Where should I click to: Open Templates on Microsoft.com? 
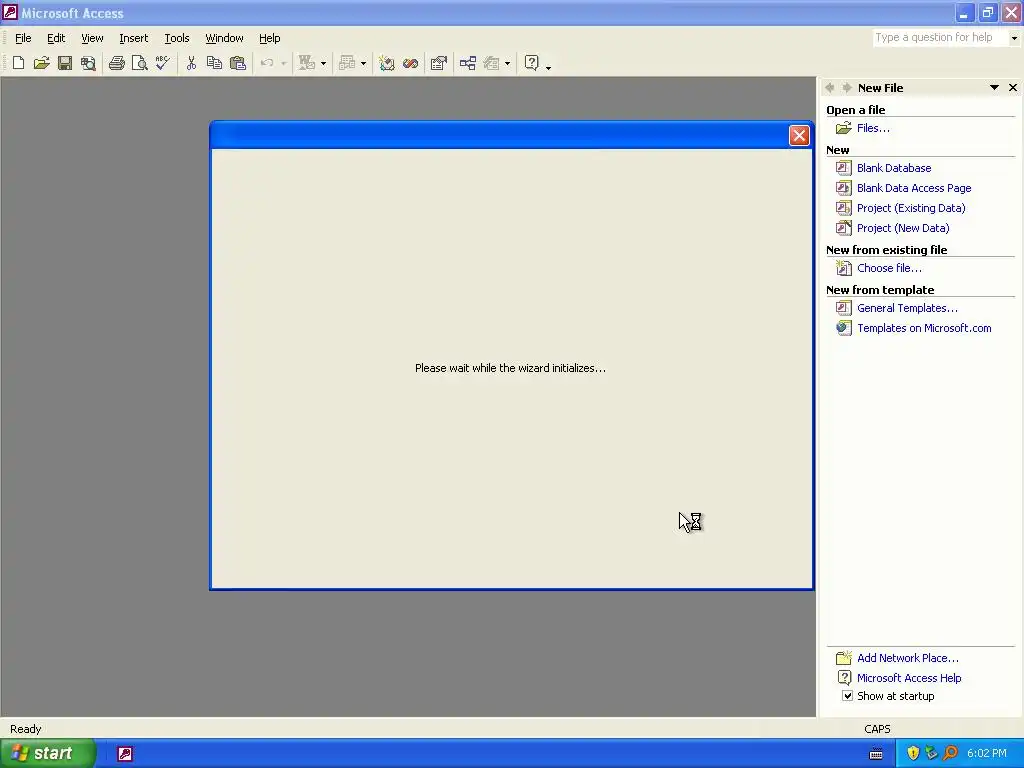pyautogui.click(x=924, y=328)
